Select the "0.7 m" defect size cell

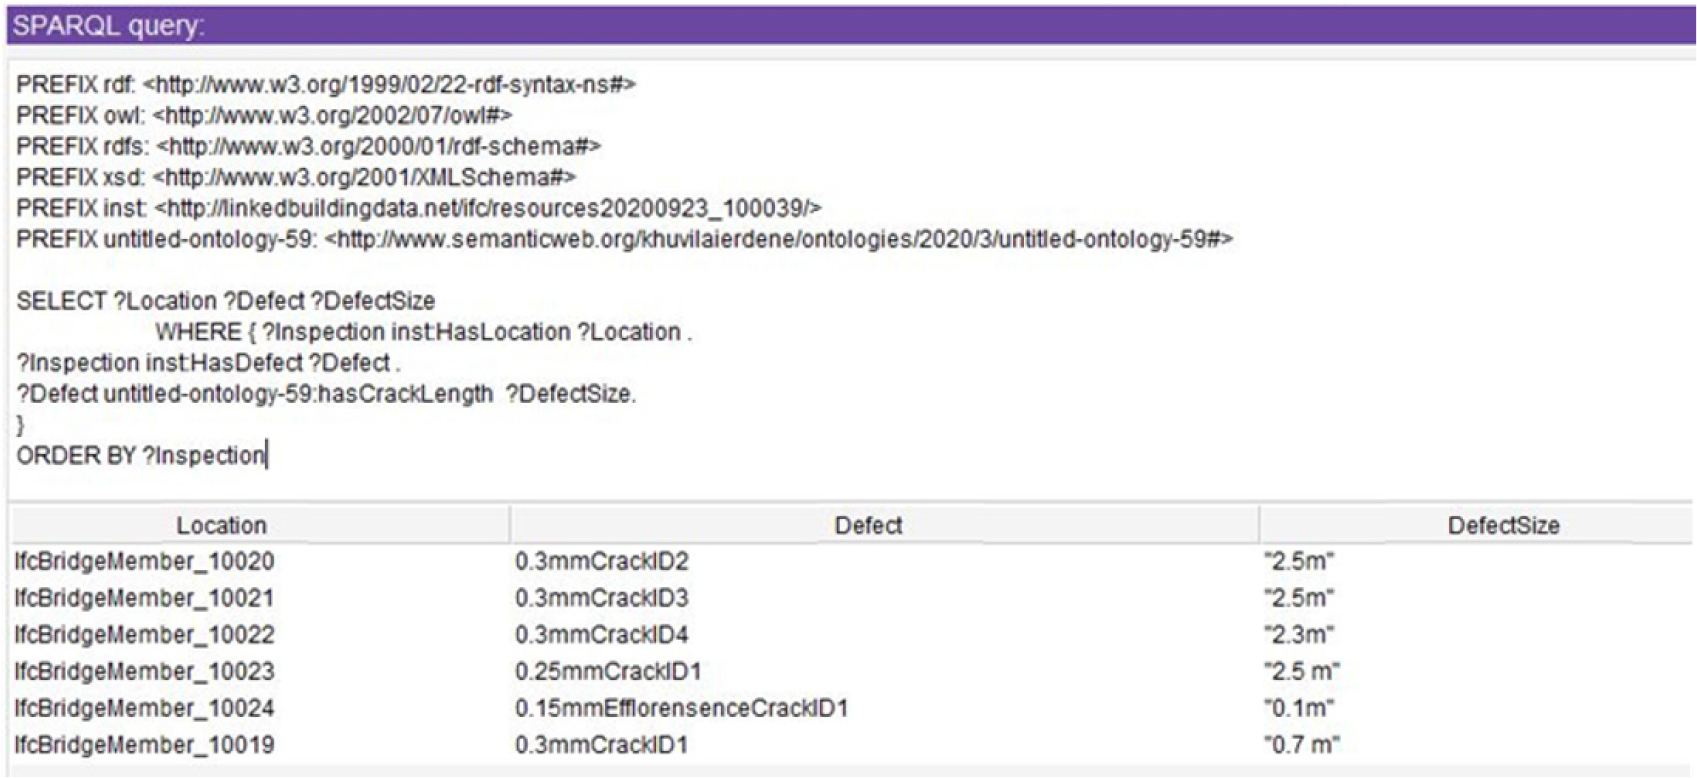pos(1301,745)
